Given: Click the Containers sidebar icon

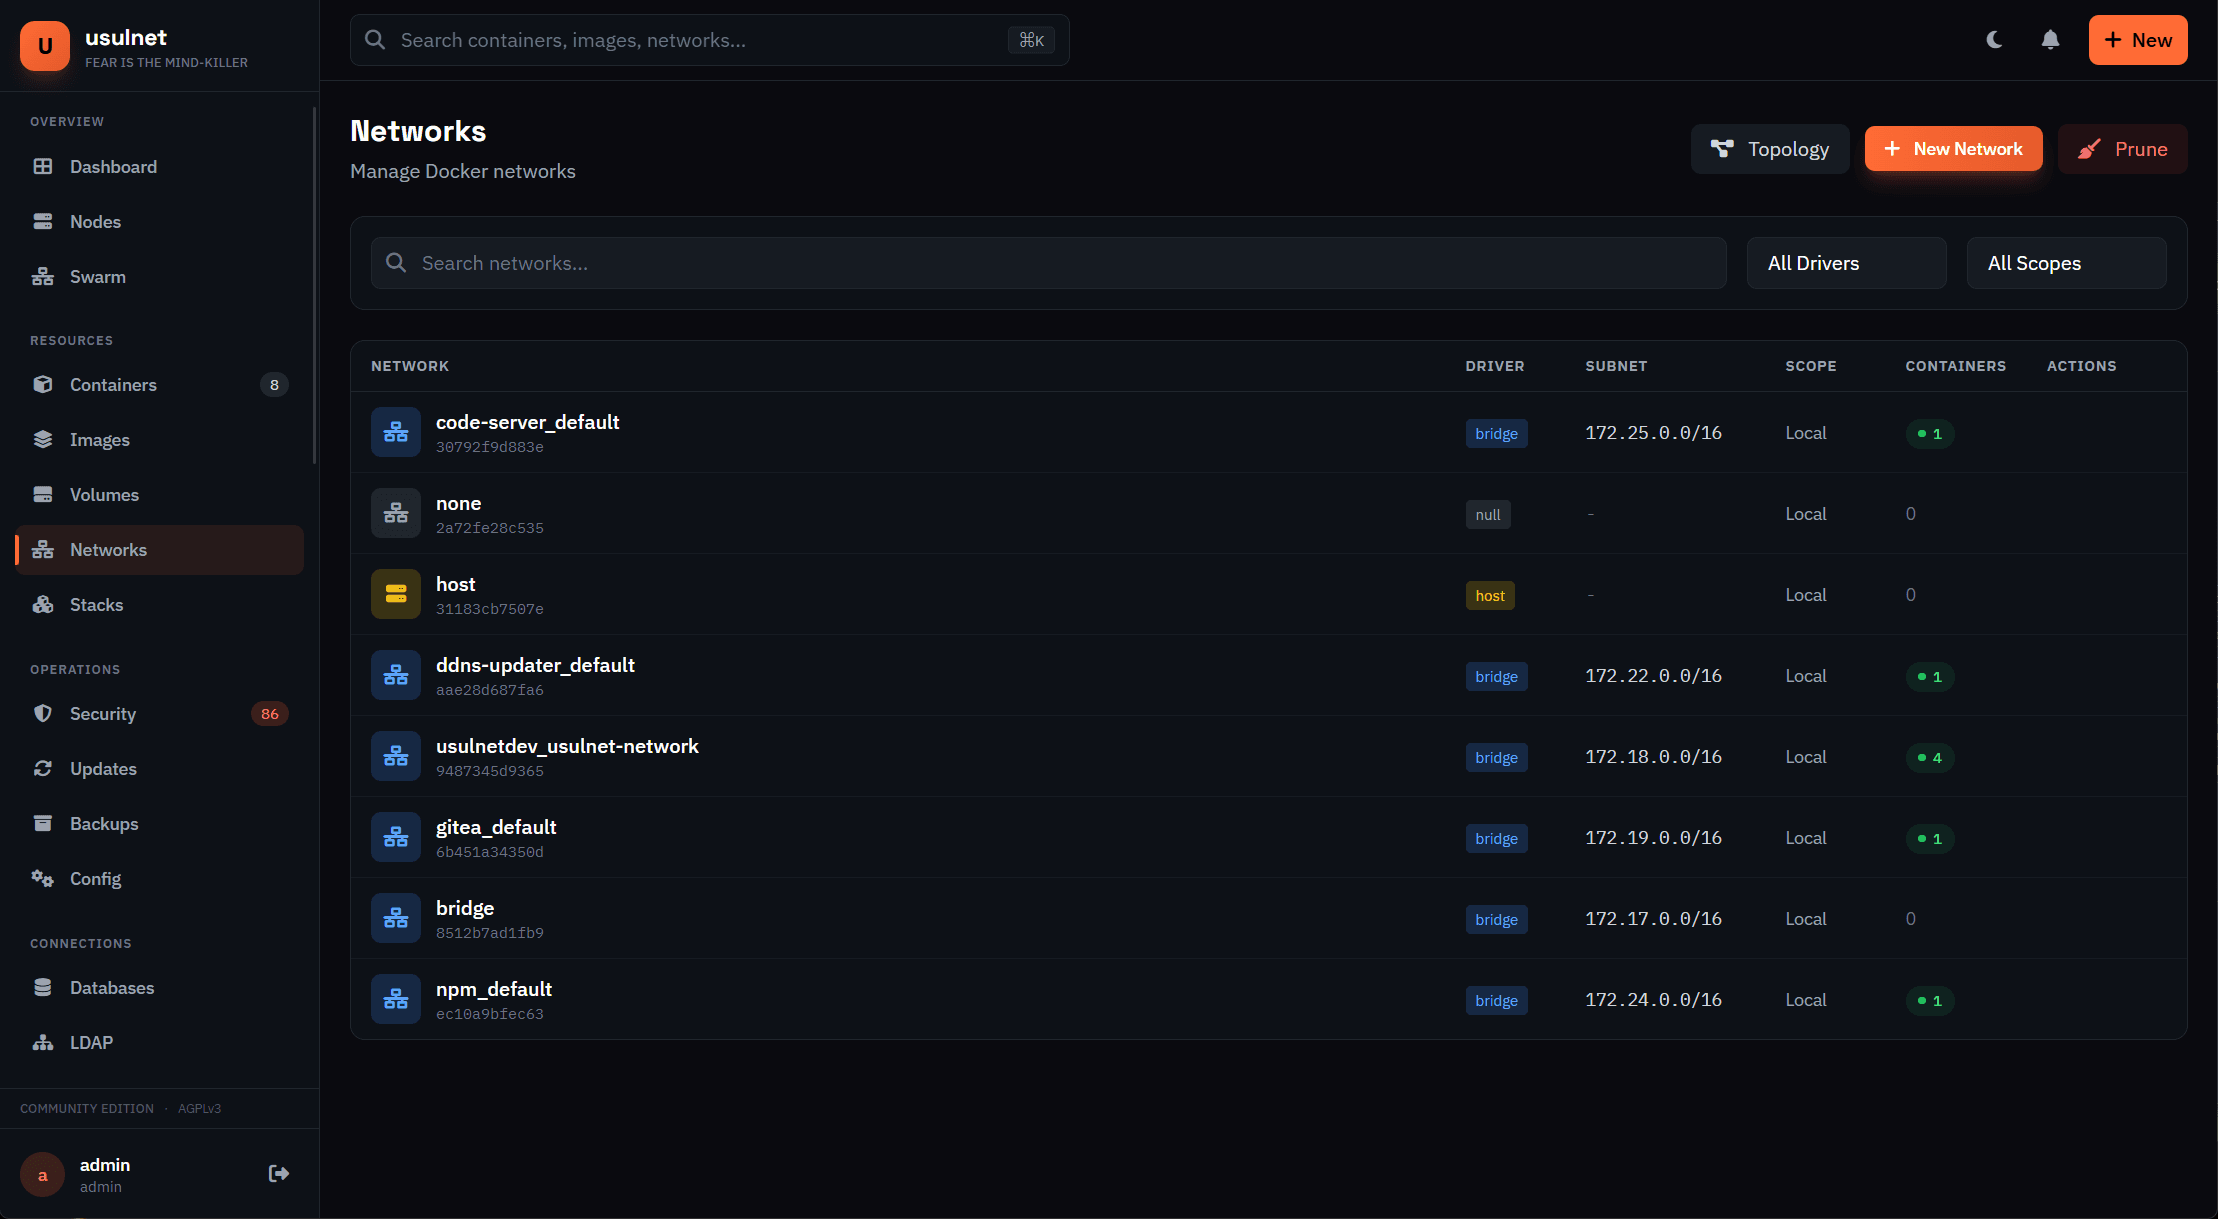Looking at the screenshot, I should [43, 384].
